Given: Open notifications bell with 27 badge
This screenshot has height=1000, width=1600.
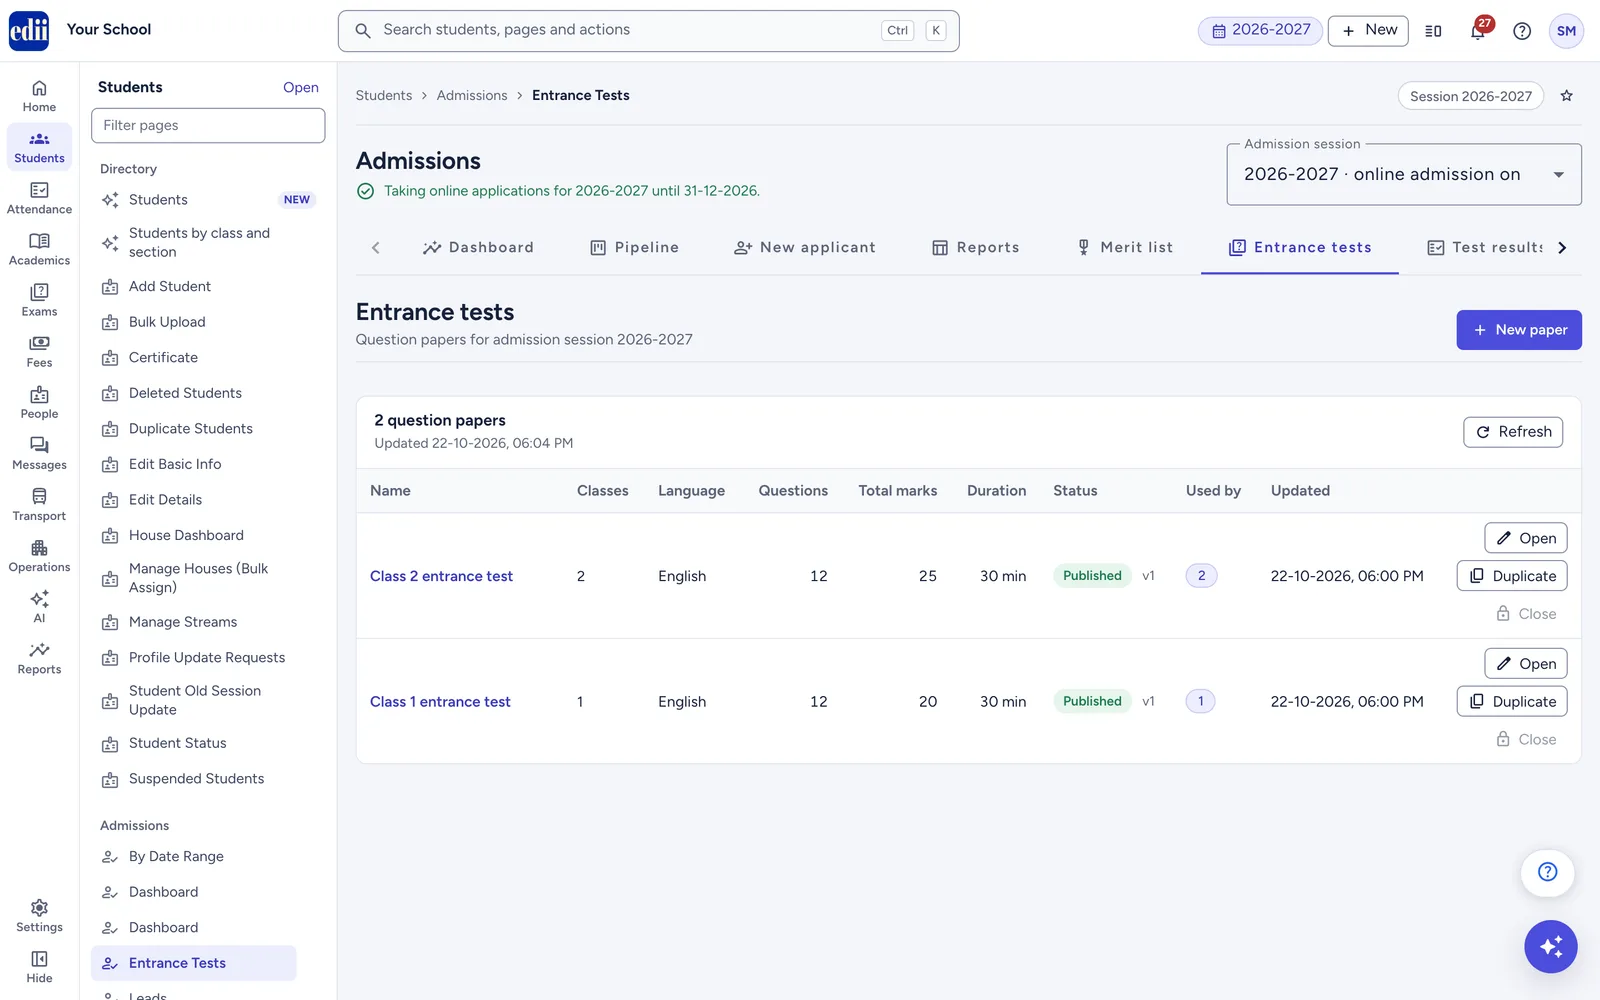Looking at the screenshot, I should pyautogui.click(x=1478, y=31).
